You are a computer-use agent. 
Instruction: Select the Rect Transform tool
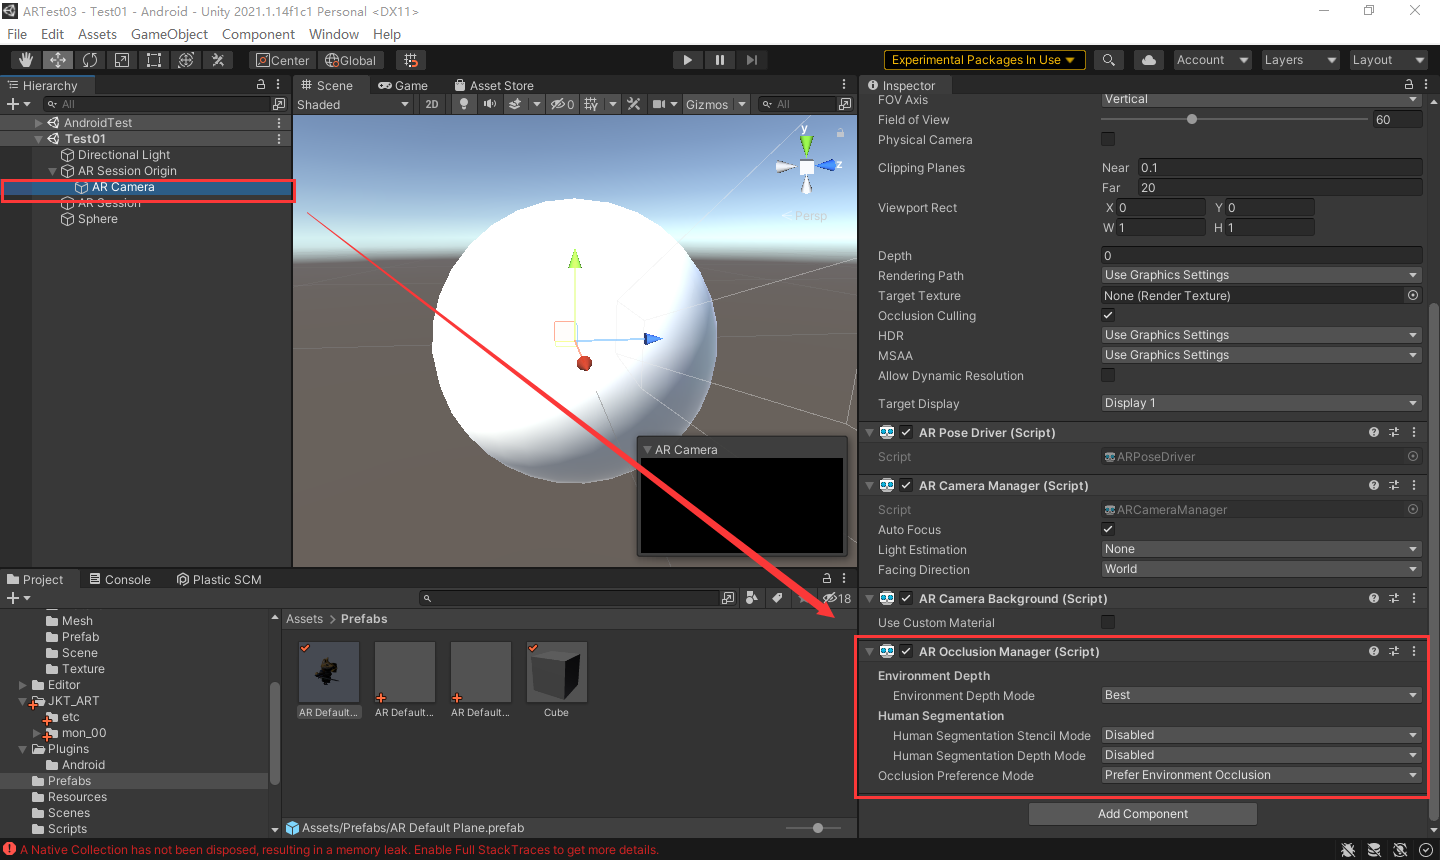[153, 60]
